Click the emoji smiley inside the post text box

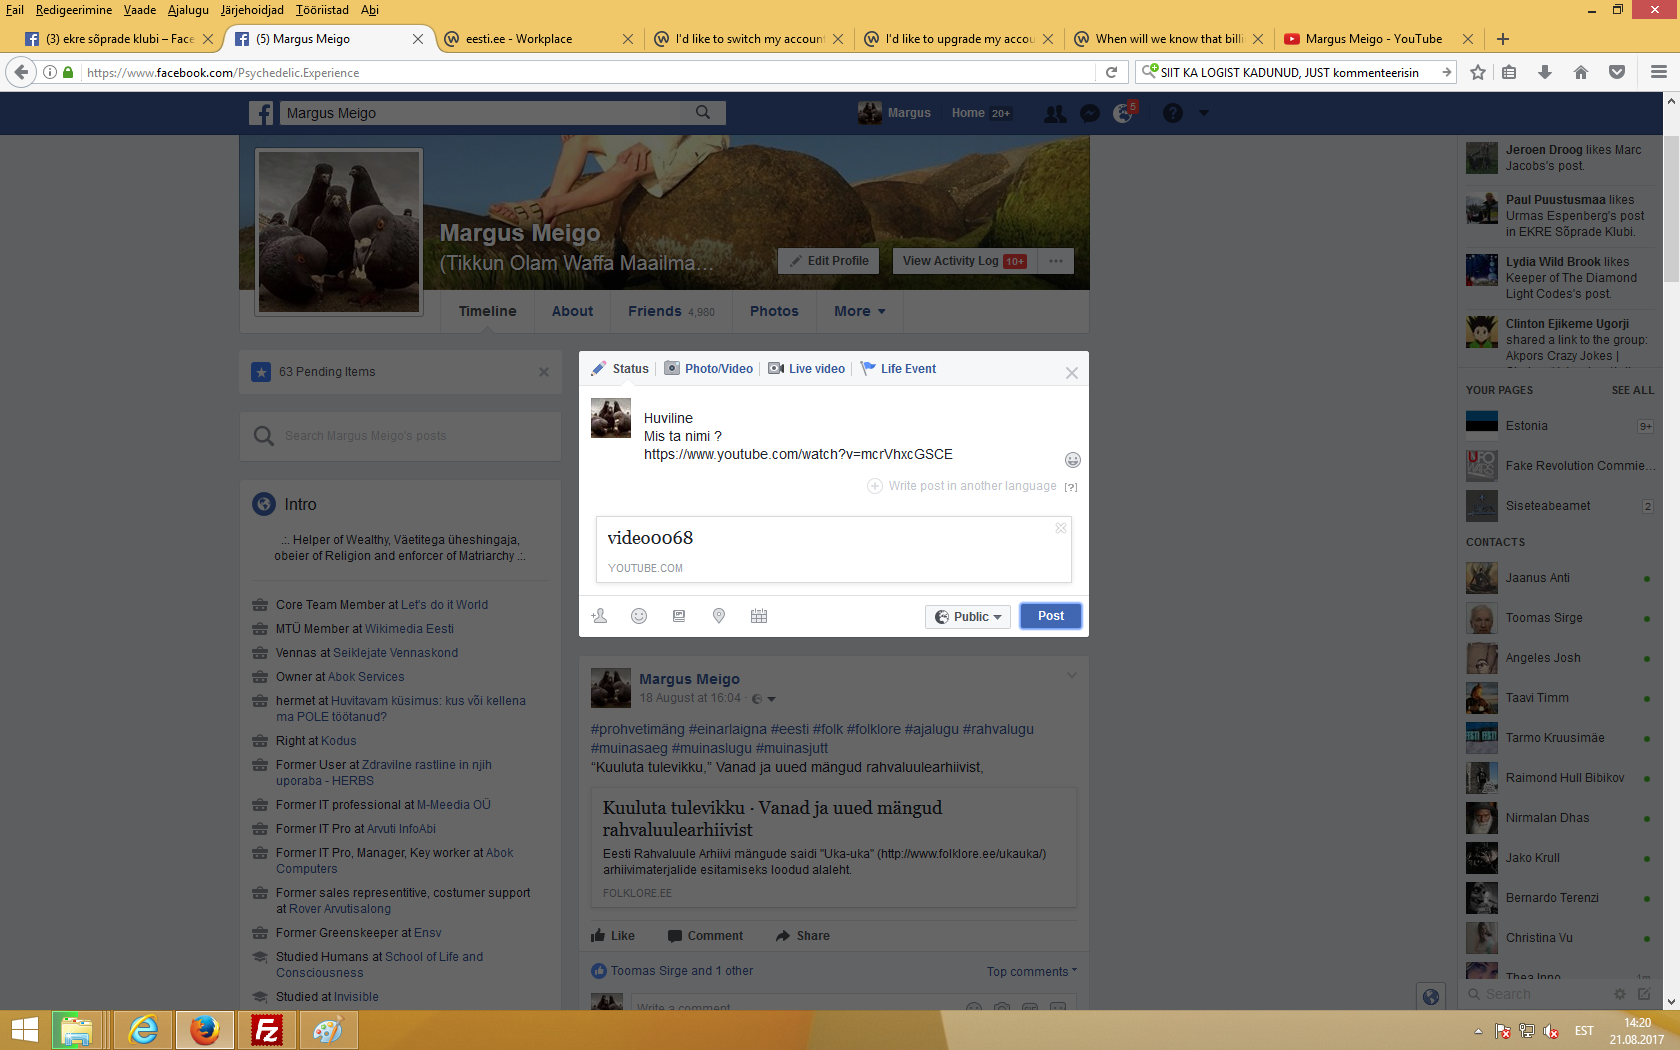(x=1073, y=460)
